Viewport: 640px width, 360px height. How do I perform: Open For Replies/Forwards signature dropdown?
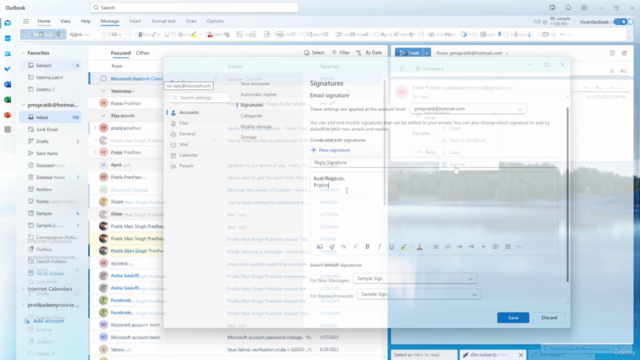419,294
